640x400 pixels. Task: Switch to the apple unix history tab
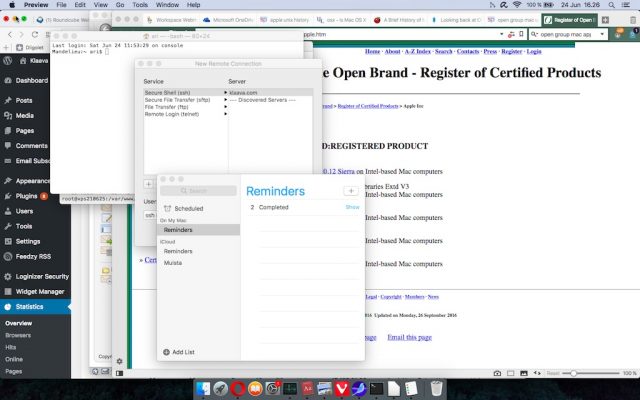tap(284, 20)
